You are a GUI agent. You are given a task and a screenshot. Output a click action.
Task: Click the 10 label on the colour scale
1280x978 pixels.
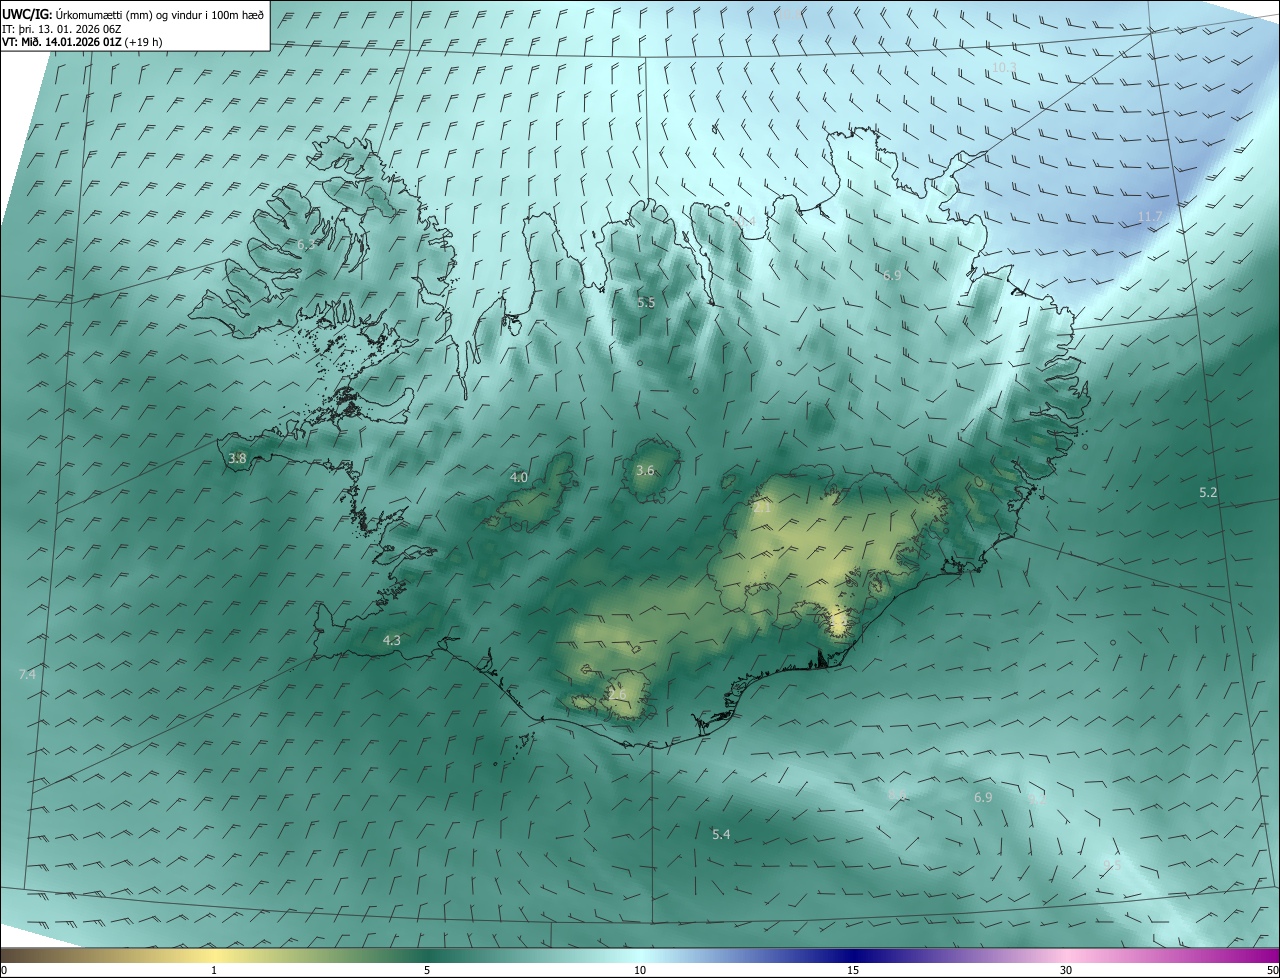click(x=640, y=970)
